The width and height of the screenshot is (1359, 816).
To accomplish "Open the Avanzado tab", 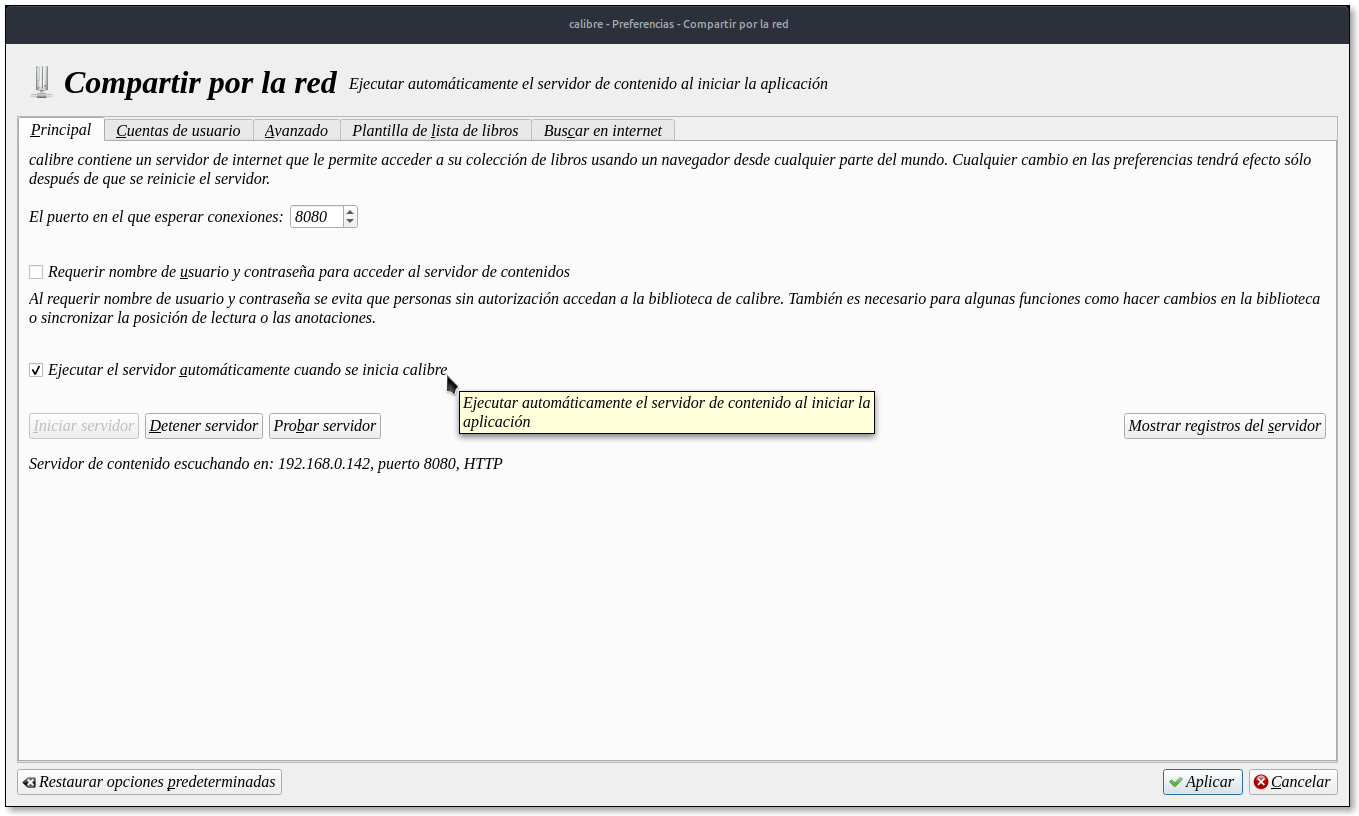I will click(296, 130).
